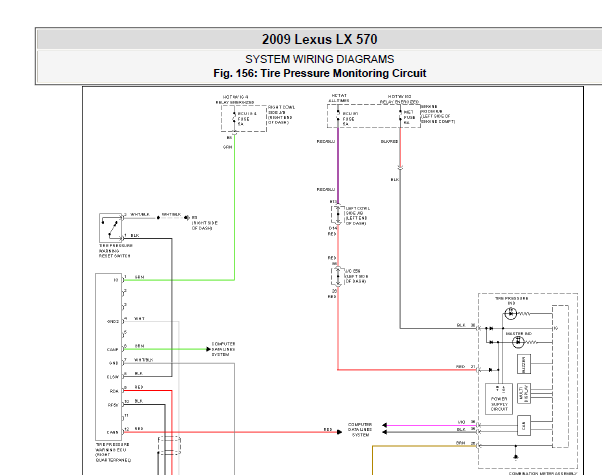The height and width of the screenshot is (475, 602).
Task: Click the VIO wire label
Action: [461, 422]
